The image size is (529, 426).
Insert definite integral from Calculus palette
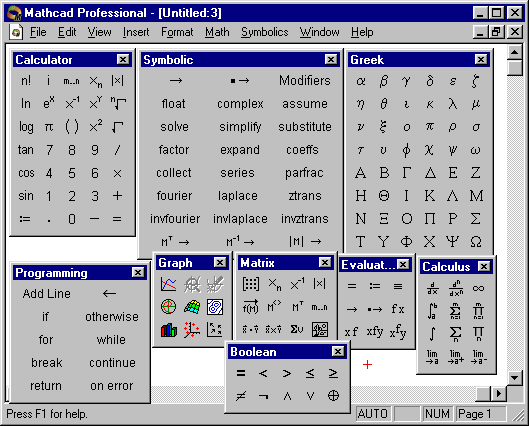[x=433, y=311]
